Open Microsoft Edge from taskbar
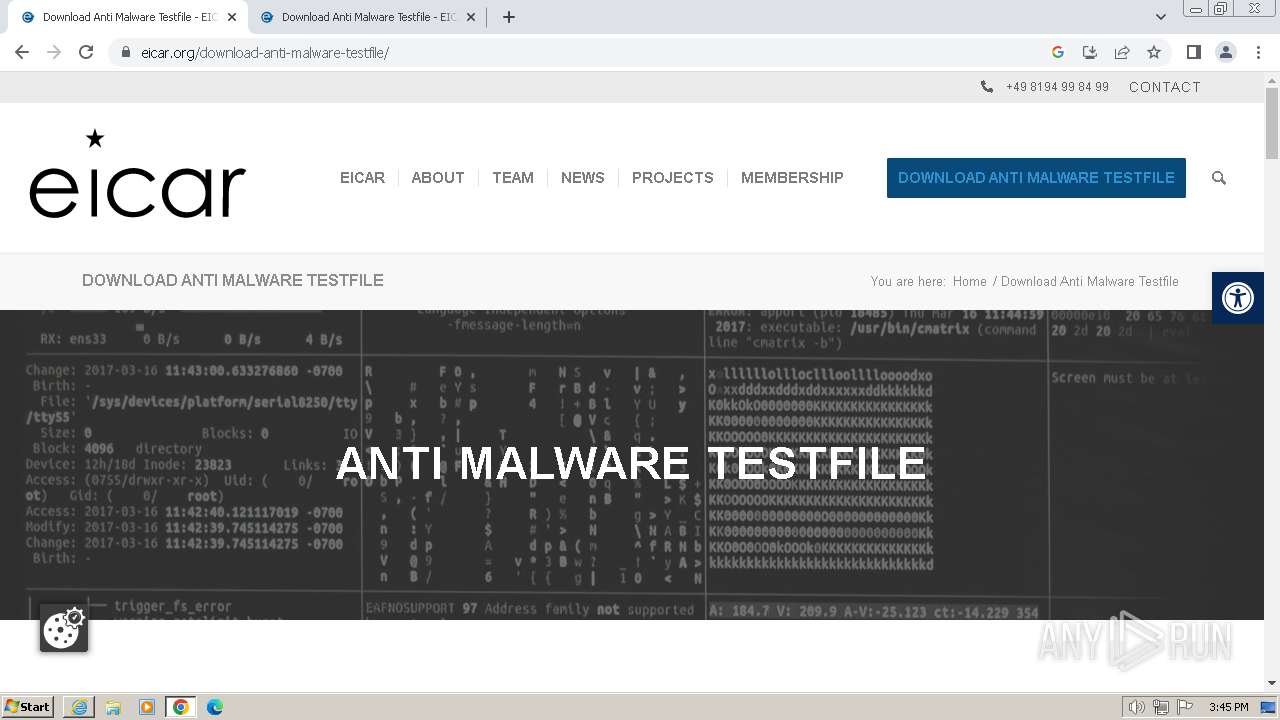 pos(215,707)
